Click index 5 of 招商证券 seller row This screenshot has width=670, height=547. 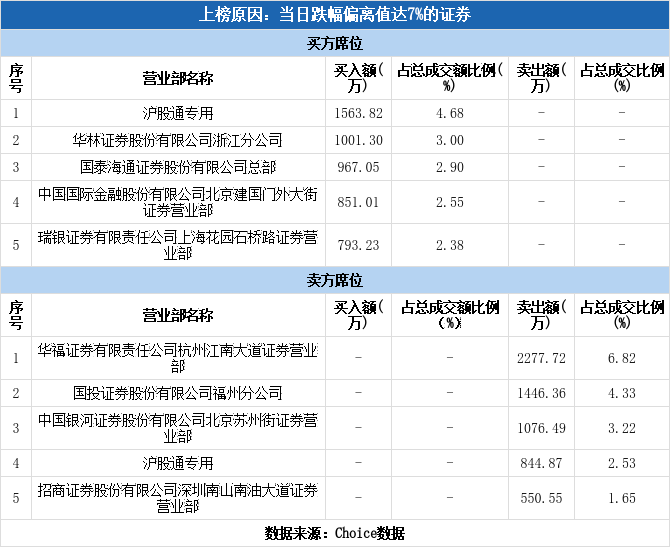click(16, 498)
